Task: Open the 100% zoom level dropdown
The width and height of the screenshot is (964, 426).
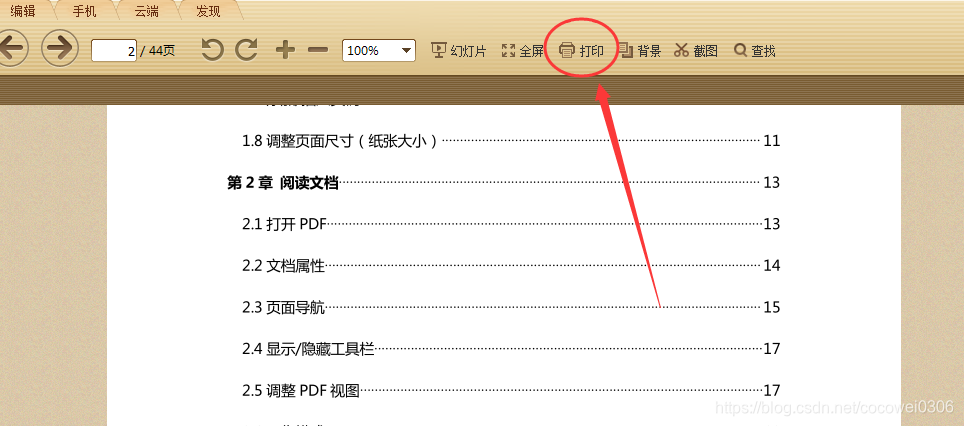Action: pos(379,50)
